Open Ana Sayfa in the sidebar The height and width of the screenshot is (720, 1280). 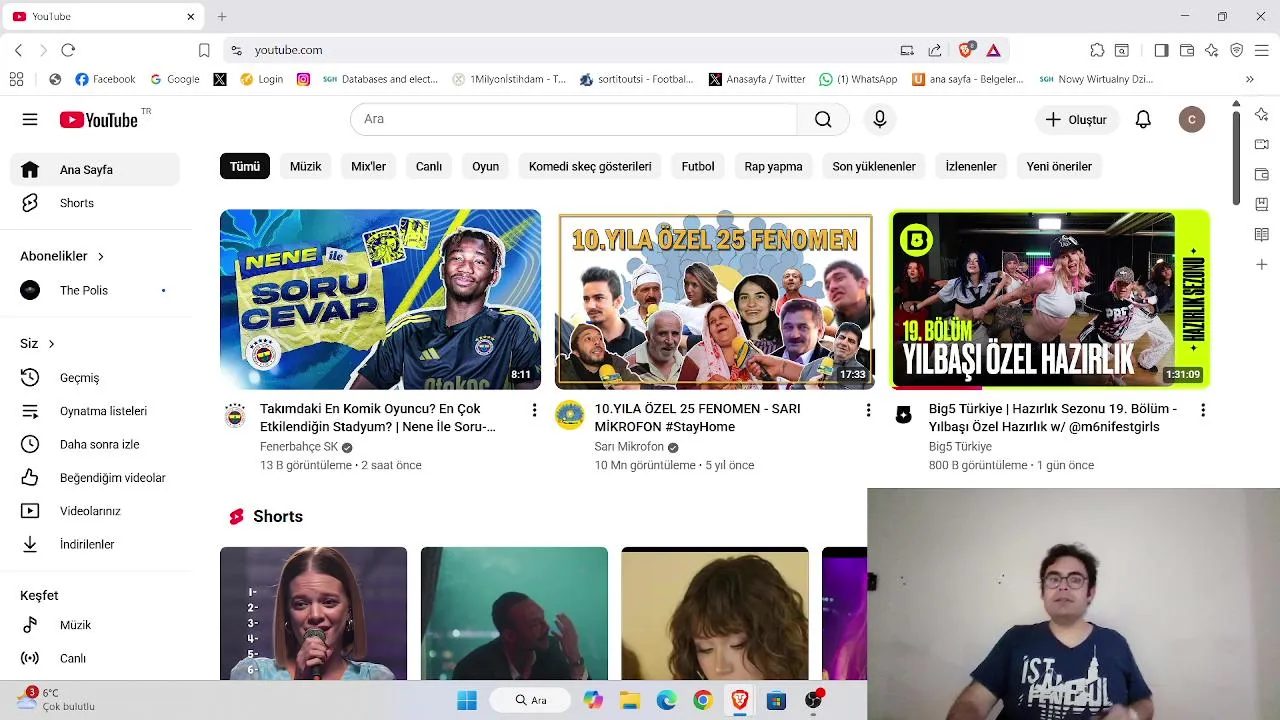95,170
